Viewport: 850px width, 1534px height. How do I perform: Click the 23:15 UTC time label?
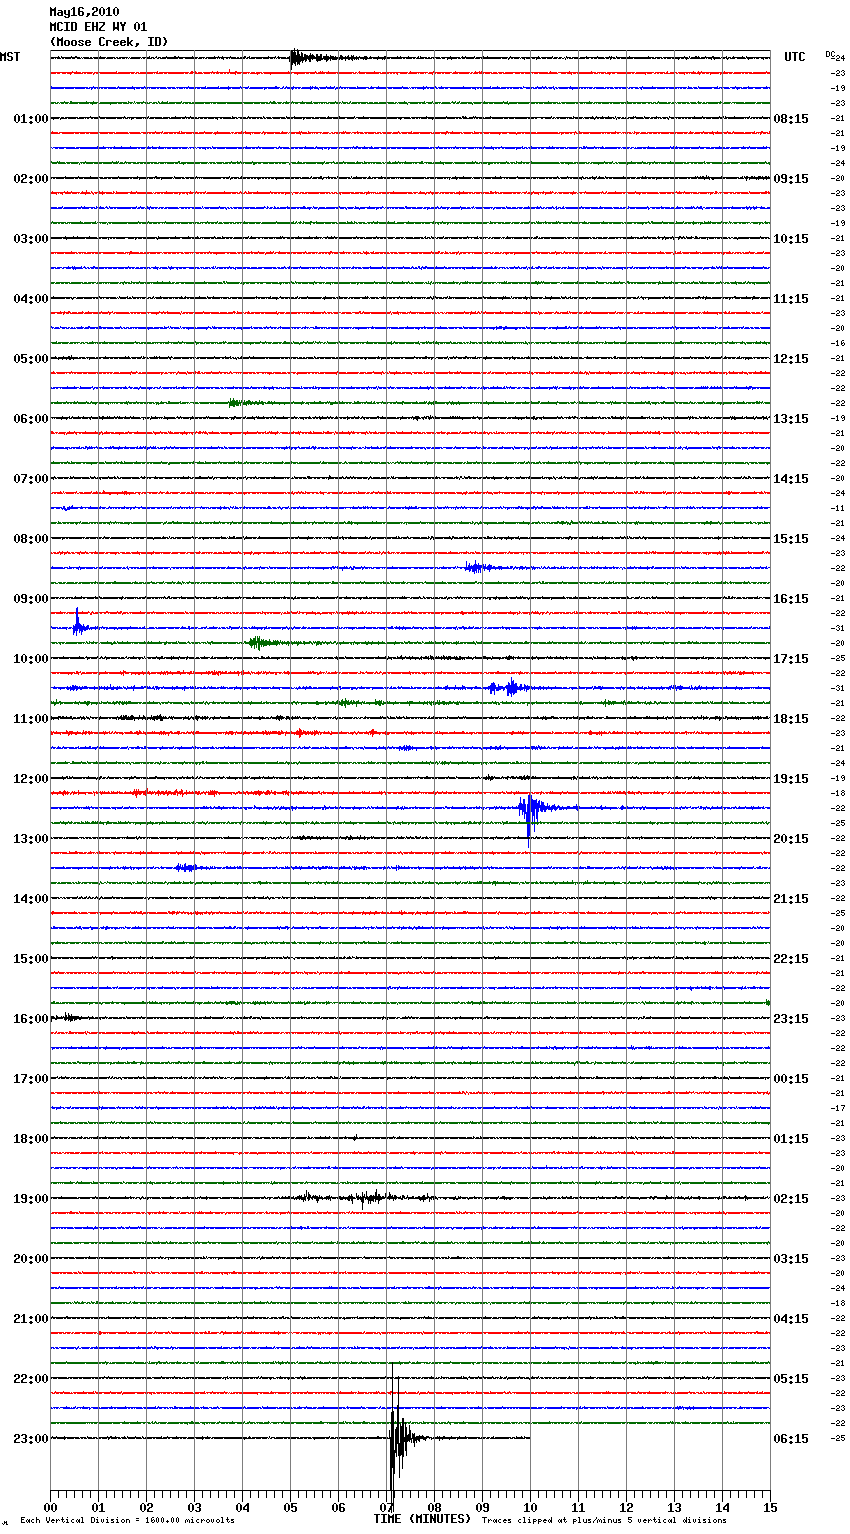click(791, 1019)
